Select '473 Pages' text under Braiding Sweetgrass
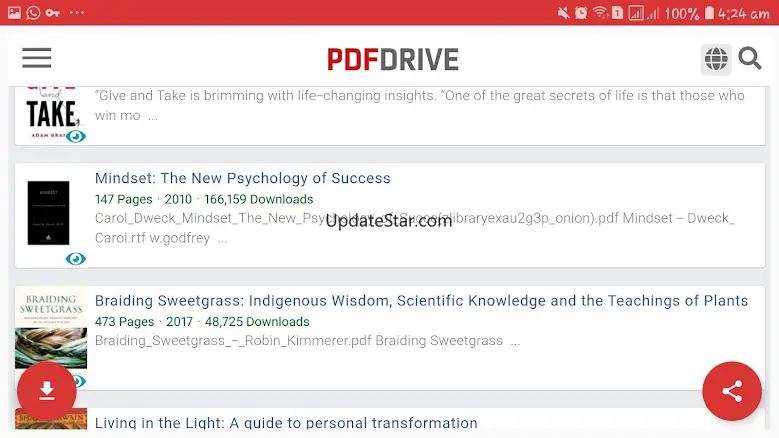Viewport: 779px width, 438px height. 125,322
